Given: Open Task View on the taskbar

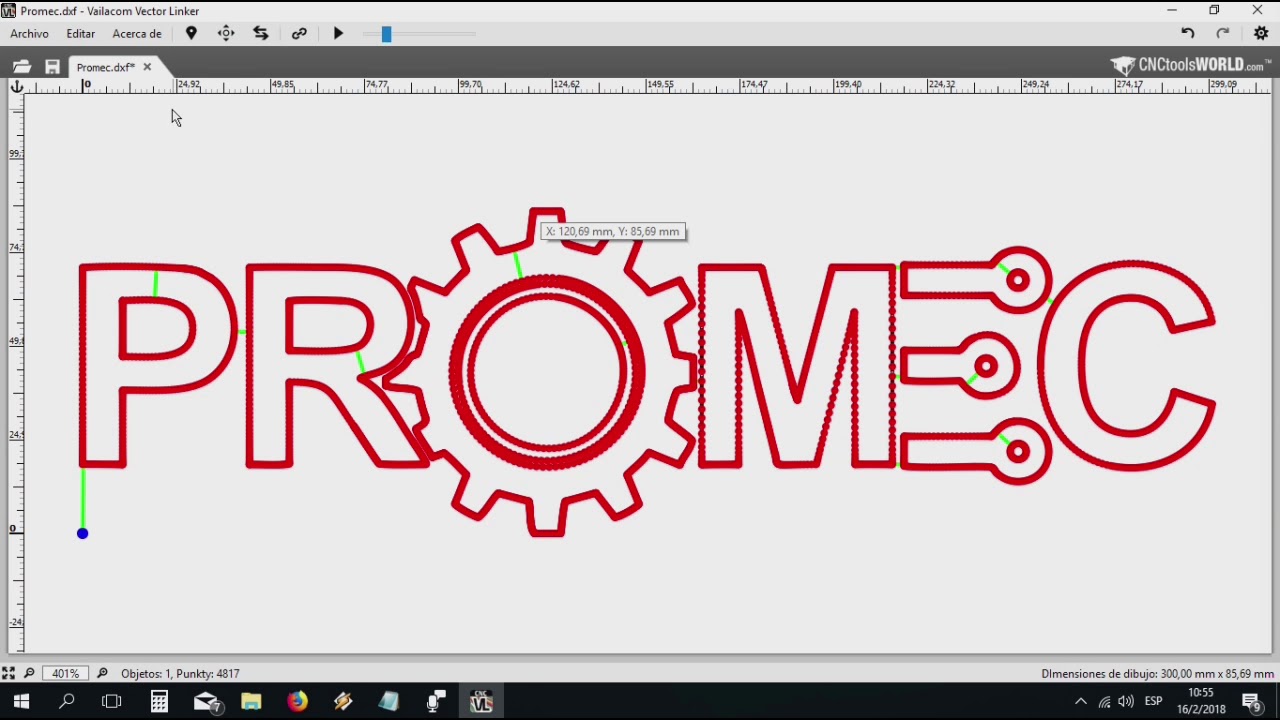Looking at the screenshot, I should pyautogui.click(x=112, y=702).
